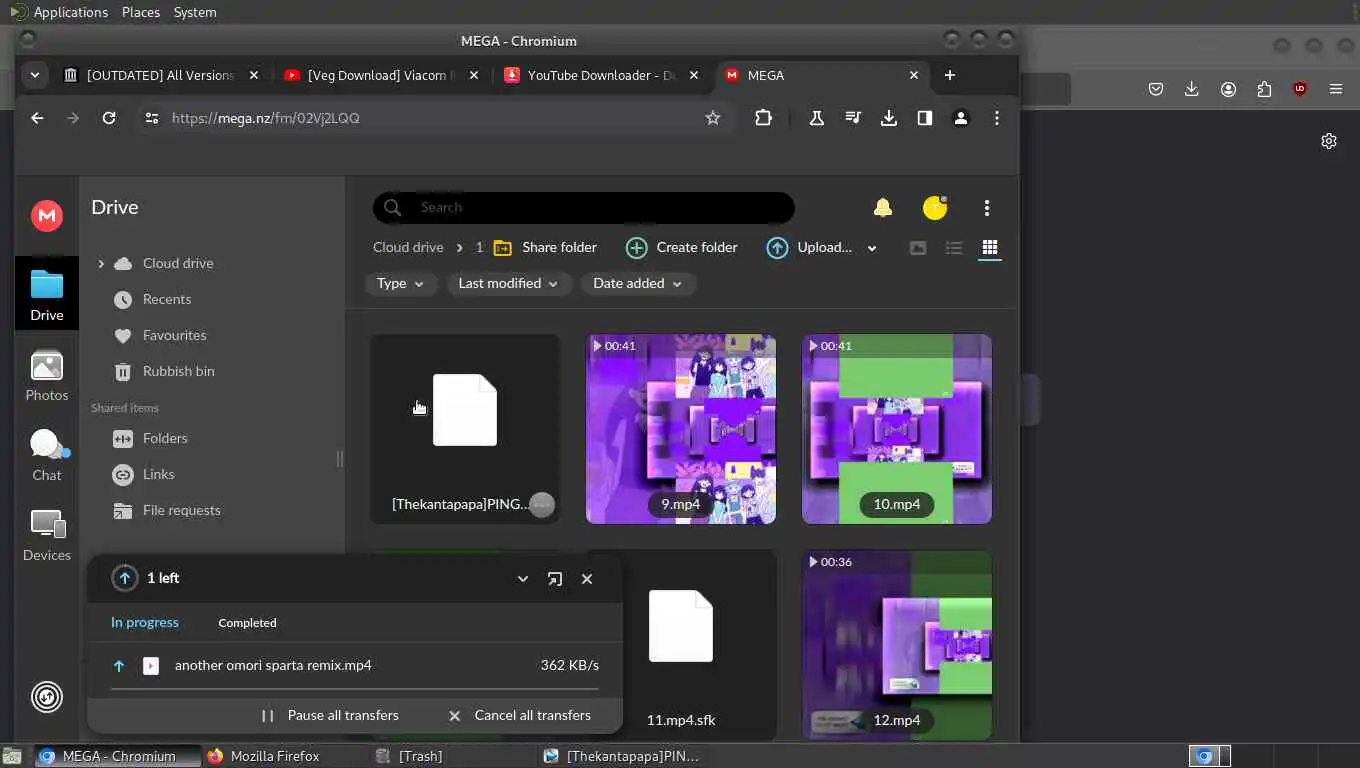Open the 12.mp4 video thumbnail

tap(897, 645)
